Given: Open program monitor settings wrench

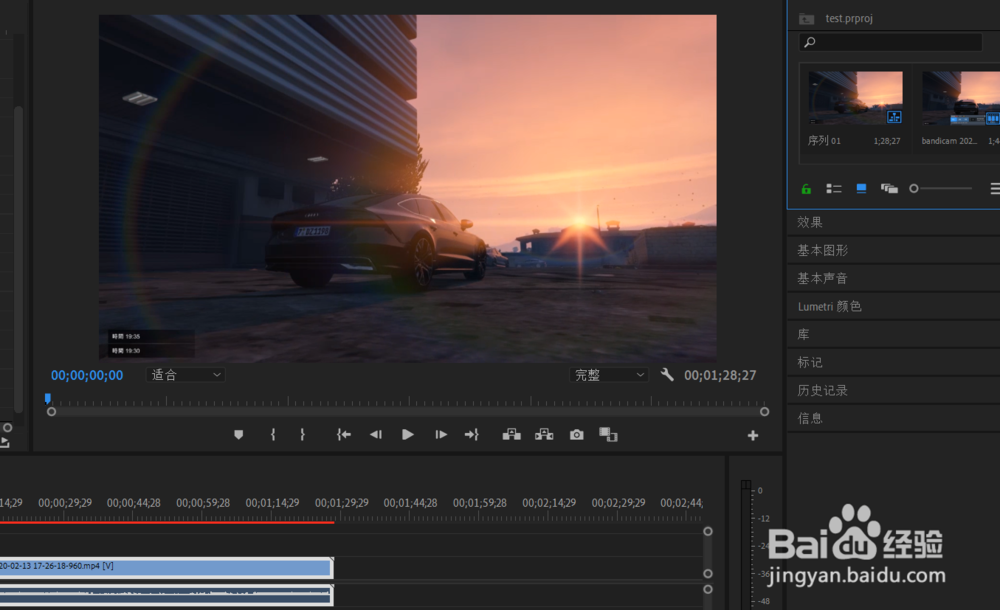Looking at the screenshot, I should point(667,375).
